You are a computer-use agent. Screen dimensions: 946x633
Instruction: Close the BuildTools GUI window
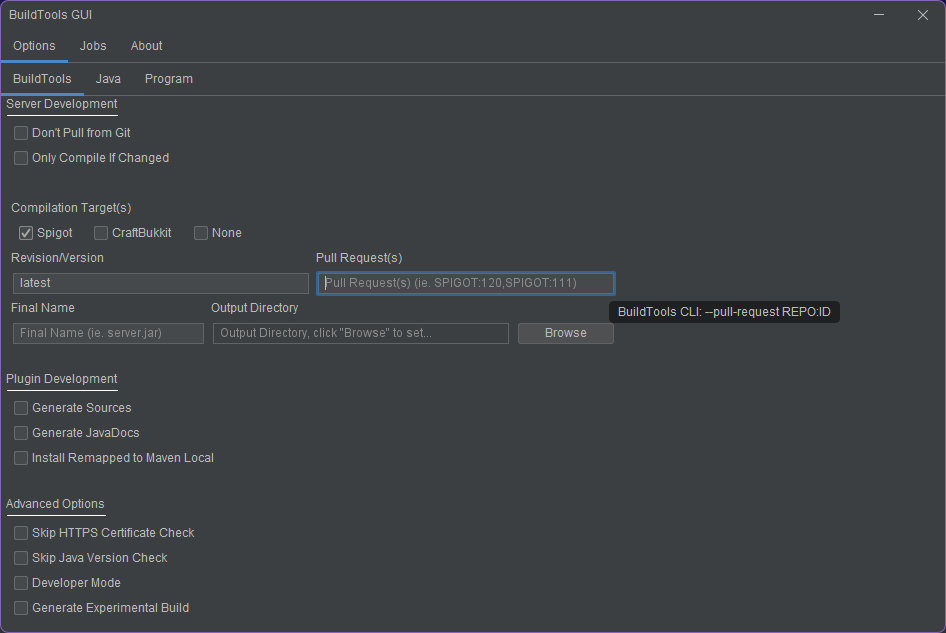point(922,15)
